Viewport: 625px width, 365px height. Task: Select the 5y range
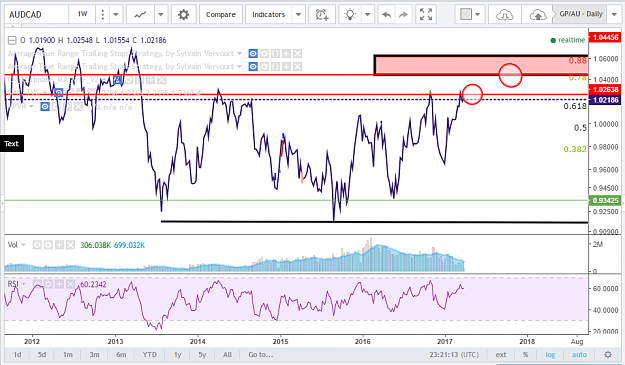tap(202, 354)
